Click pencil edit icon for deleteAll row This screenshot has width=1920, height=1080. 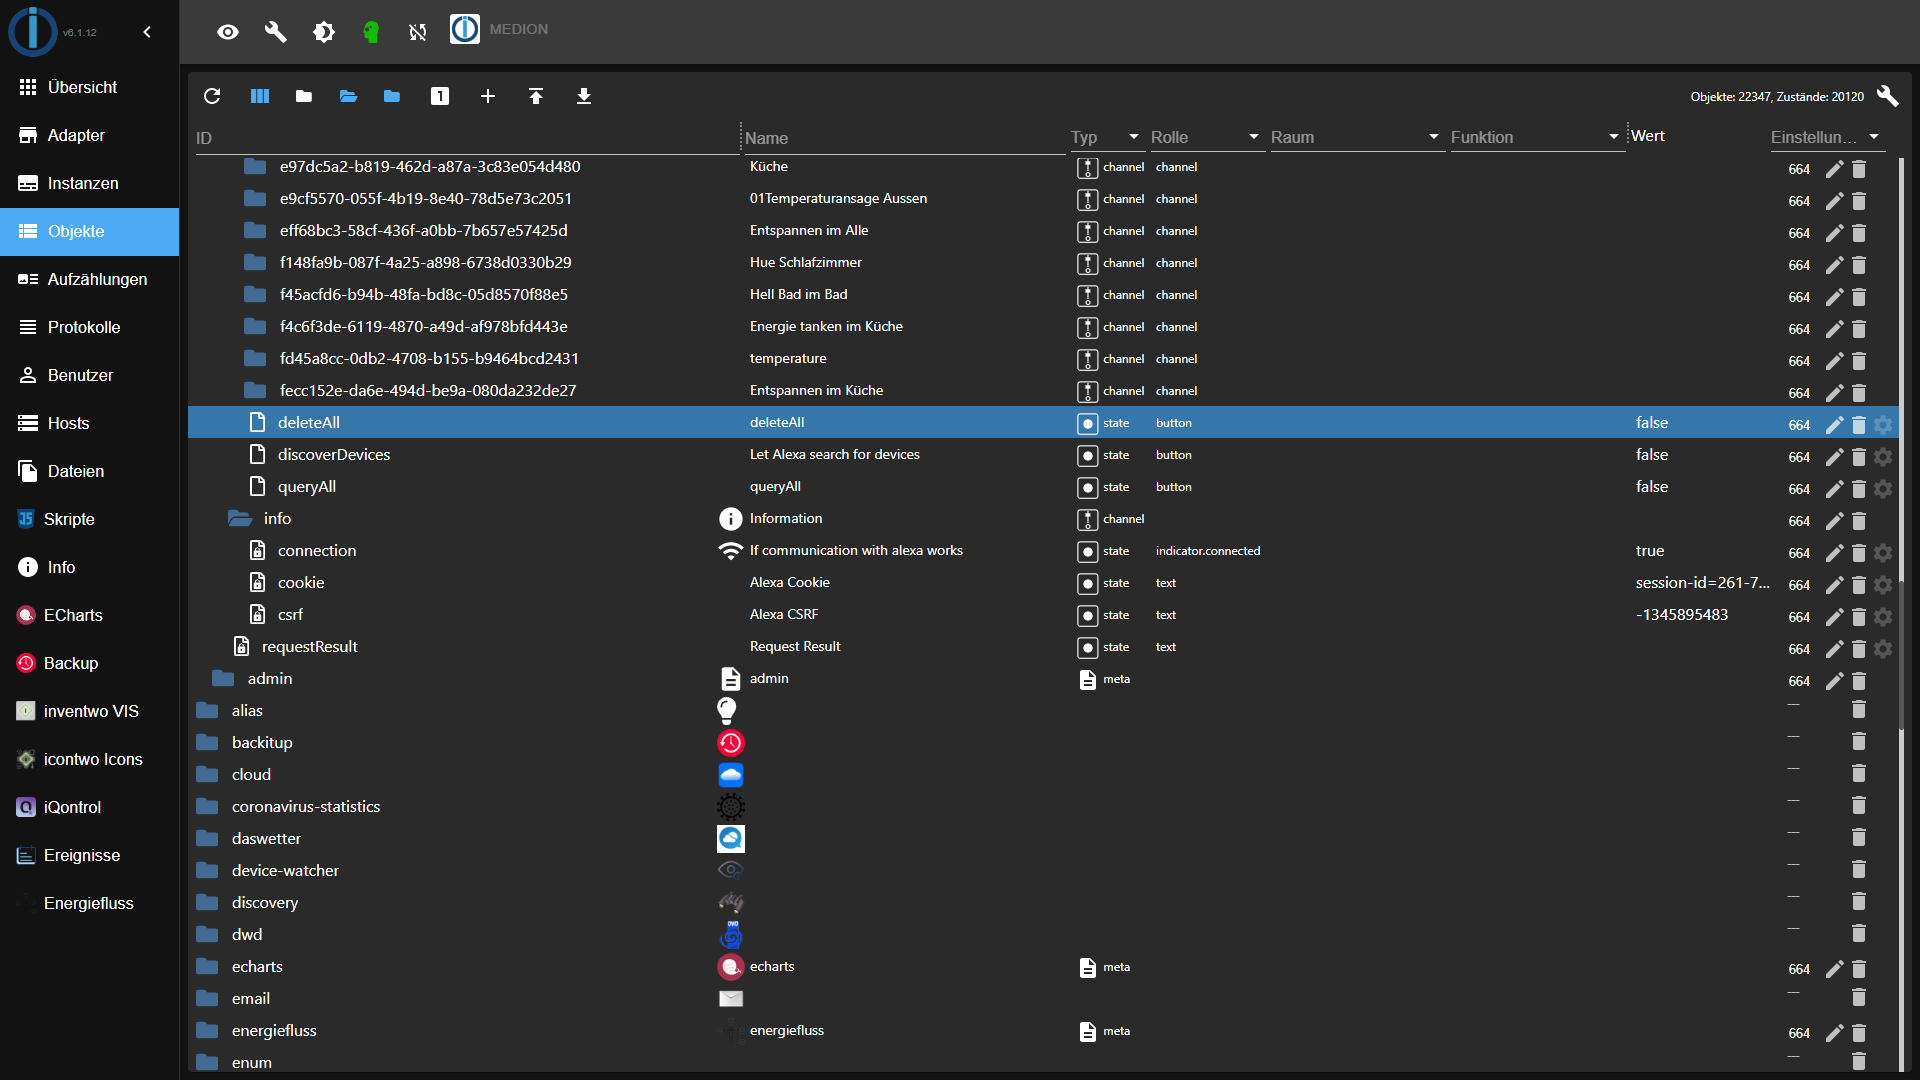(x=1834, y=424)
